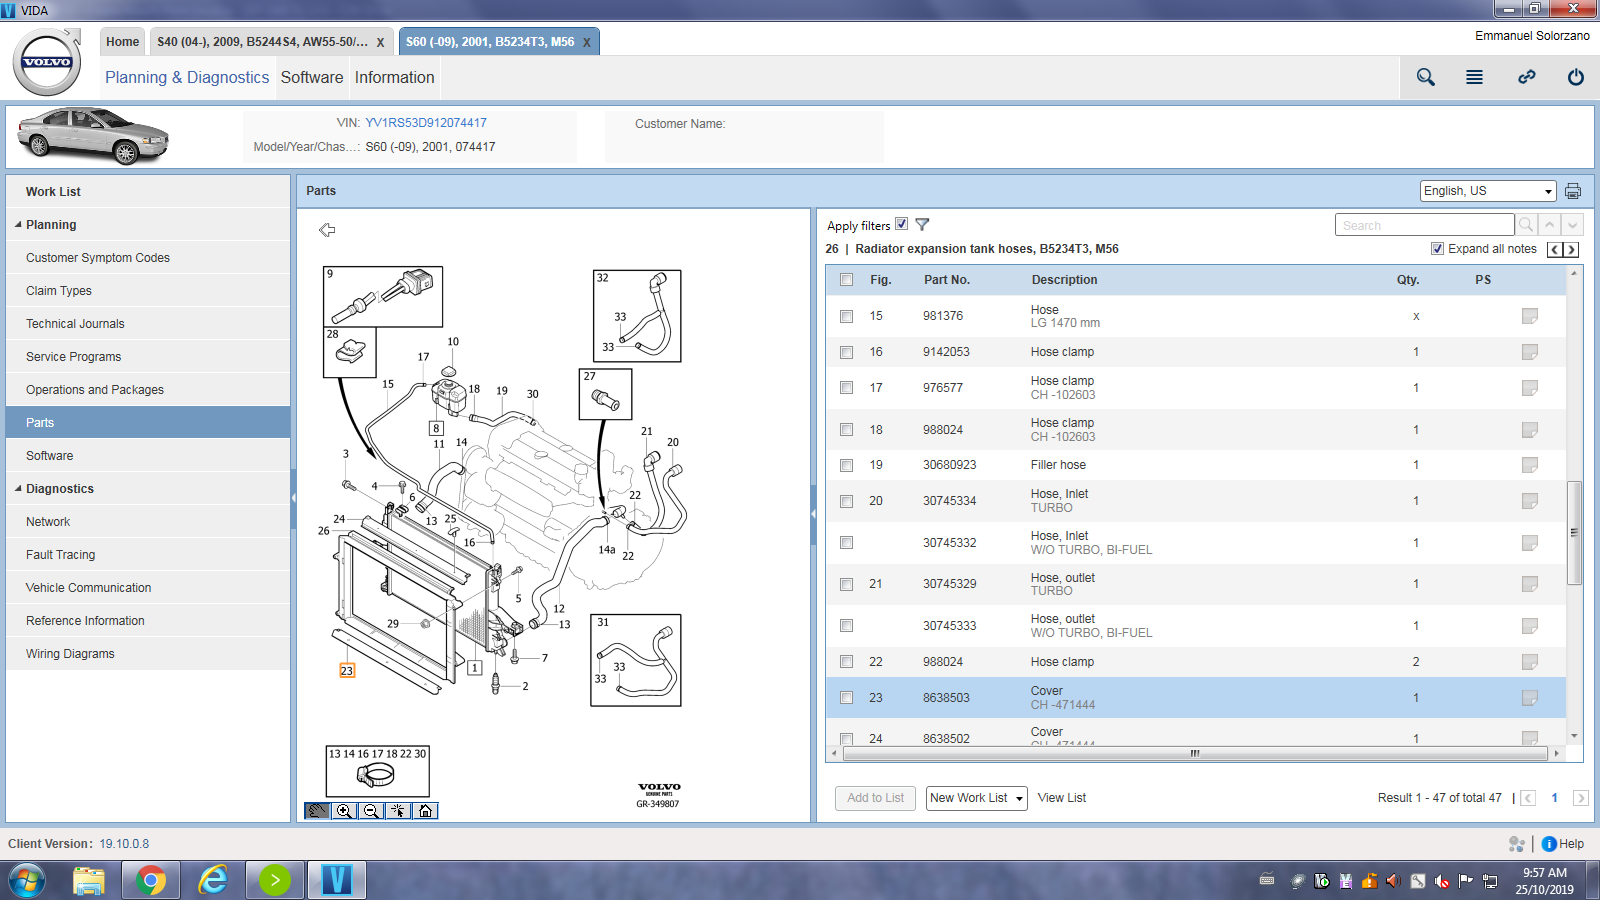Click the View List link
The width and height of the screenshot is (1600, 900).
(1061, 798)
